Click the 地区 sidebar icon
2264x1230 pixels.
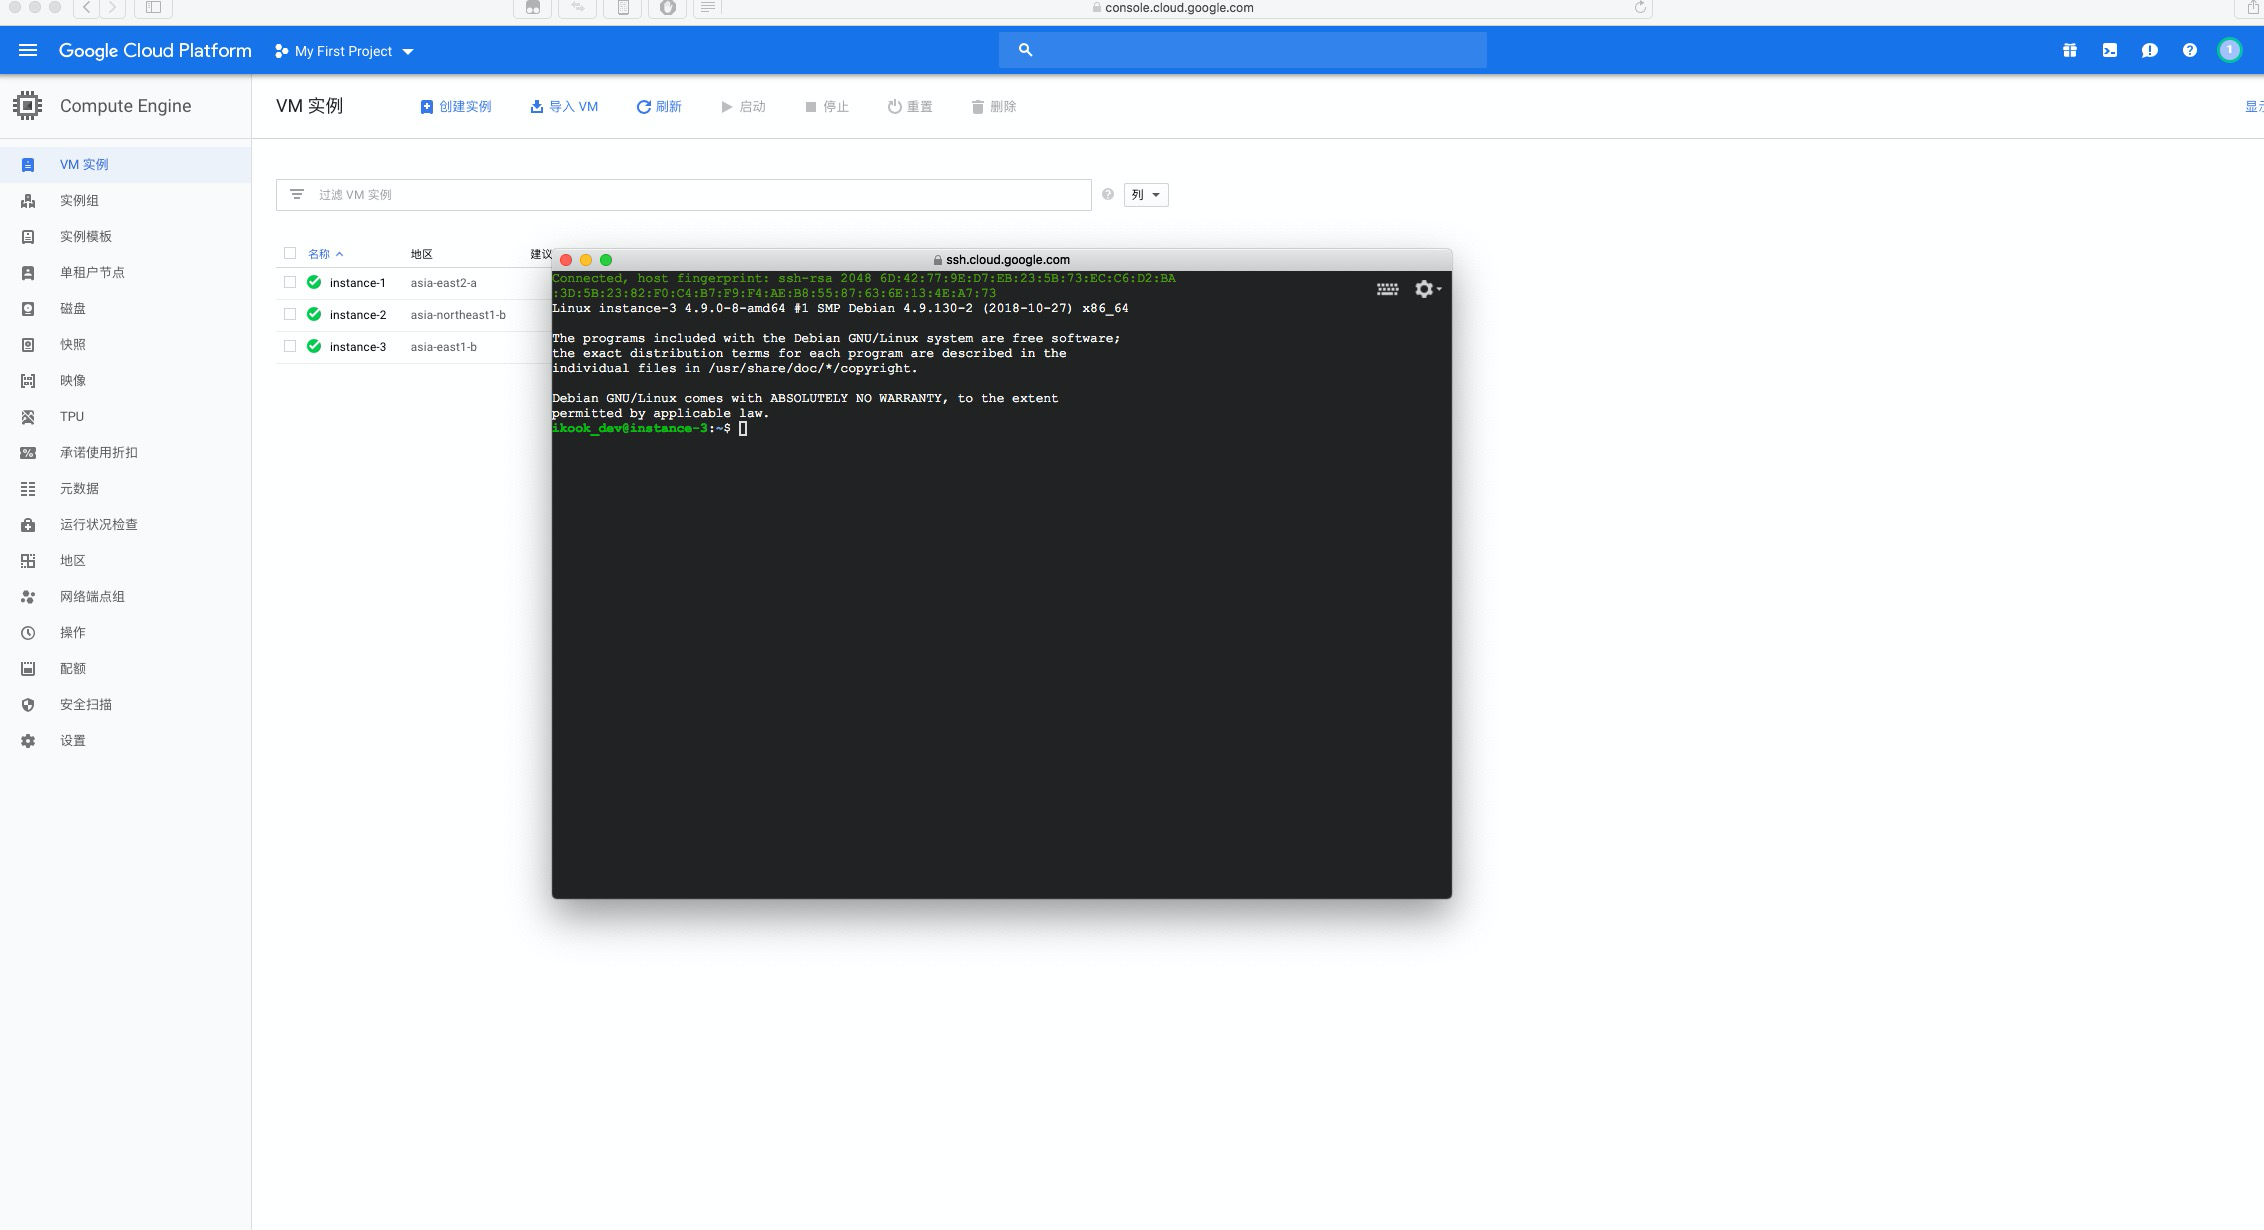[x=28, y=561]
